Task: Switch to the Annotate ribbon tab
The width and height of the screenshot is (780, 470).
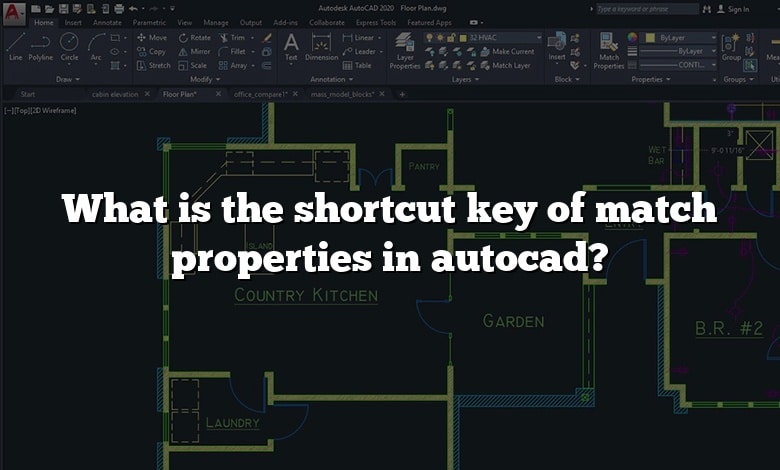Action: tap(107, 22)
